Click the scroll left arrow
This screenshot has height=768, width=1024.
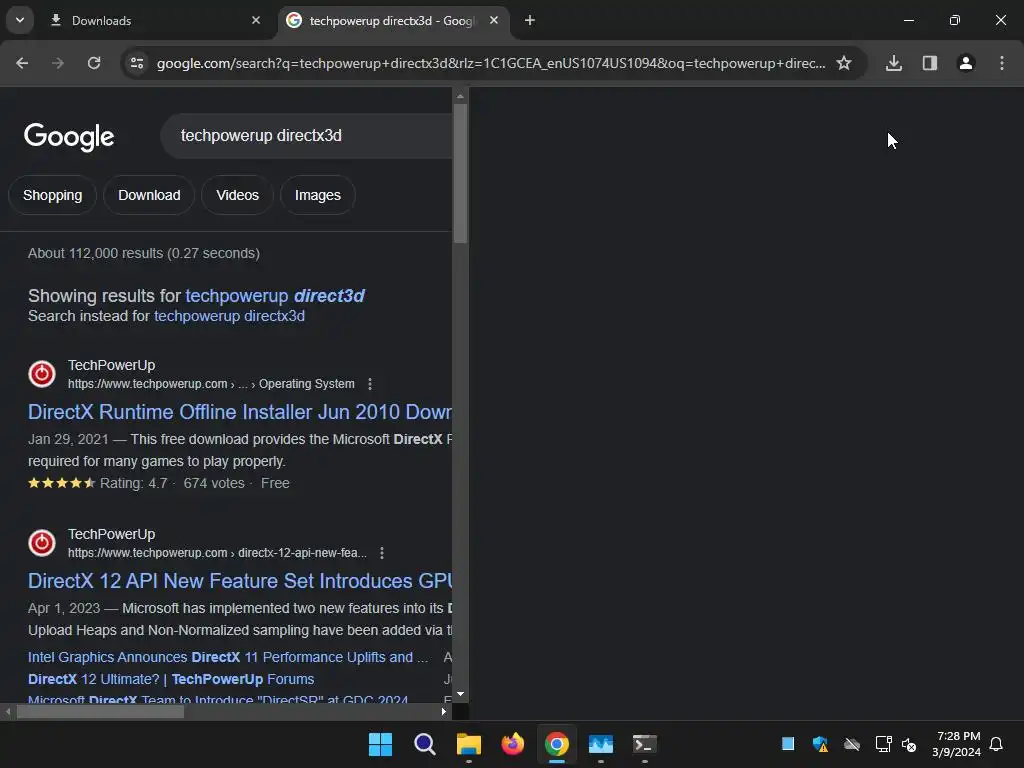[8, 712]
